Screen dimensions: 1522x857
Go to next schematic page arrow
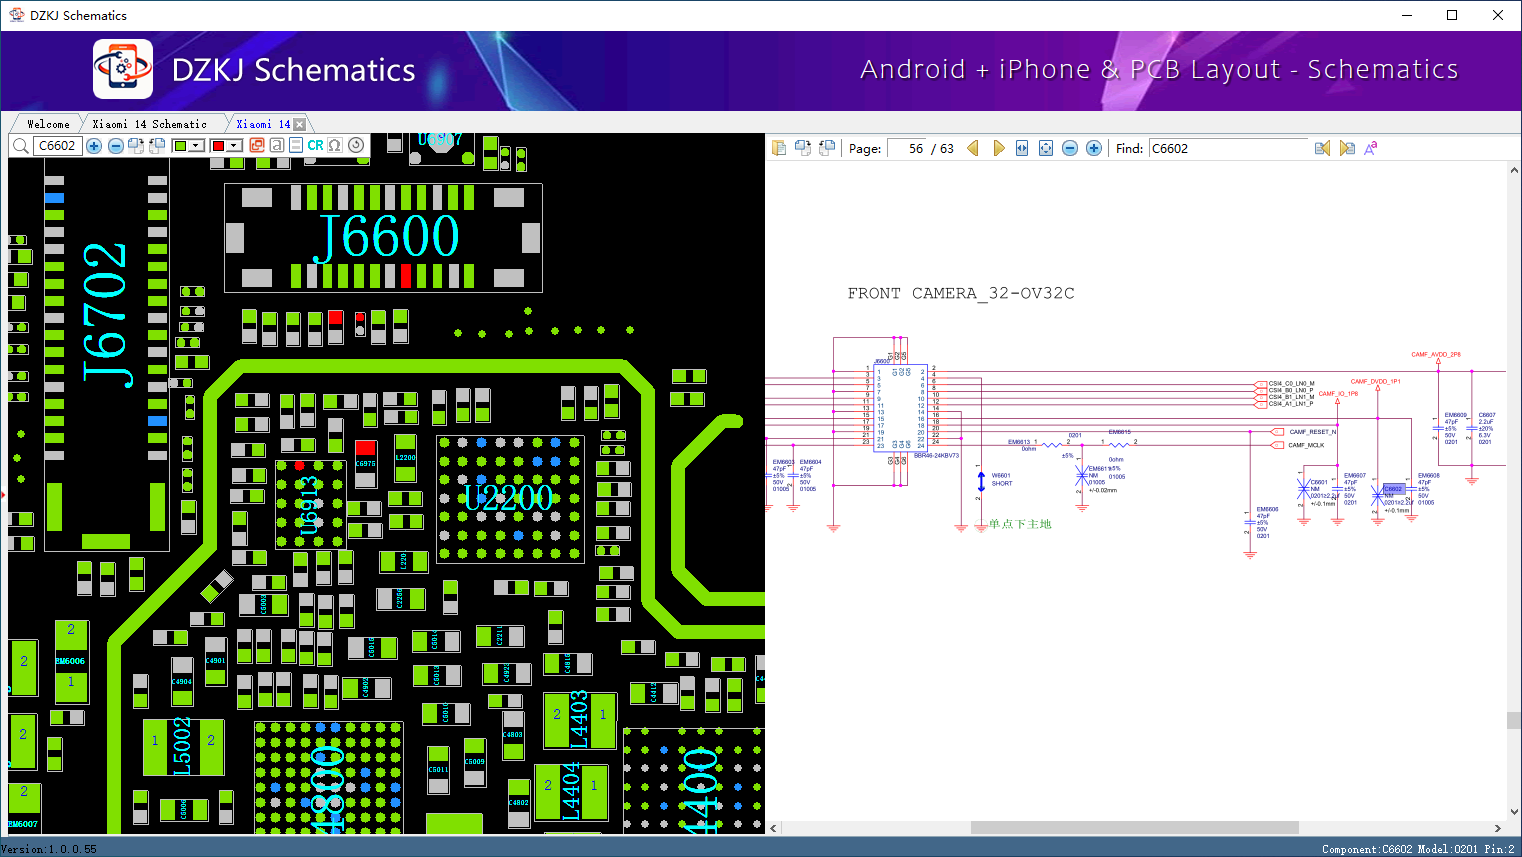(x=998, y=148)
